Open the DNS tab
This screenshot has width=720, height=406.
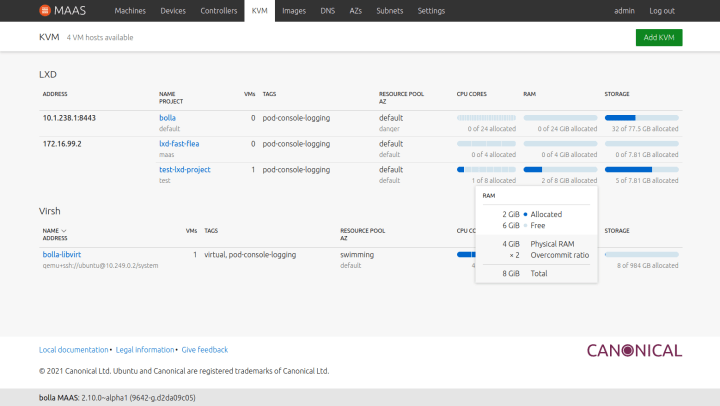coord(327,11)
